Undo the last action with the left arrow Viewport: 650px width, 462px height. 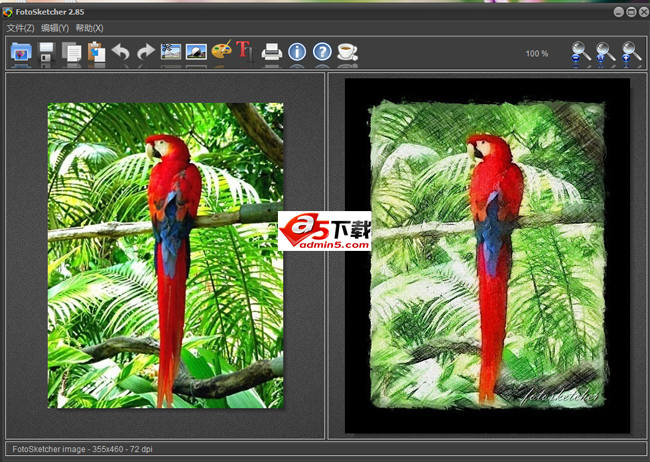(121, 52)
